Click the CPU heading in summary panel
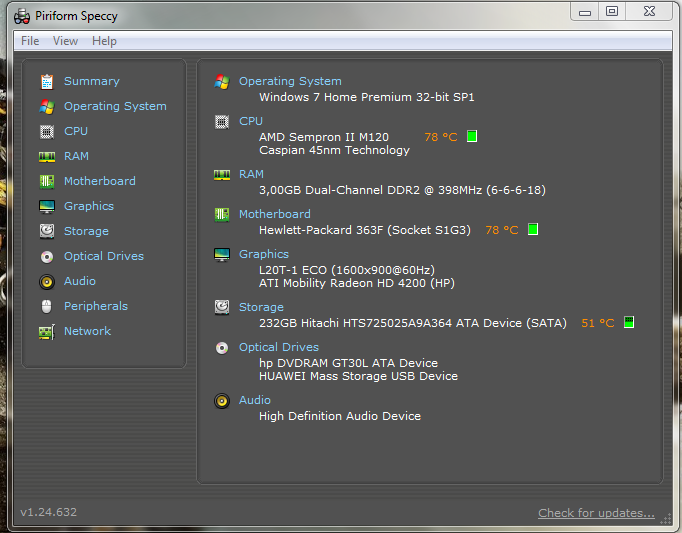The height and width of the screenshot is (533, 682). pos(251,121)
